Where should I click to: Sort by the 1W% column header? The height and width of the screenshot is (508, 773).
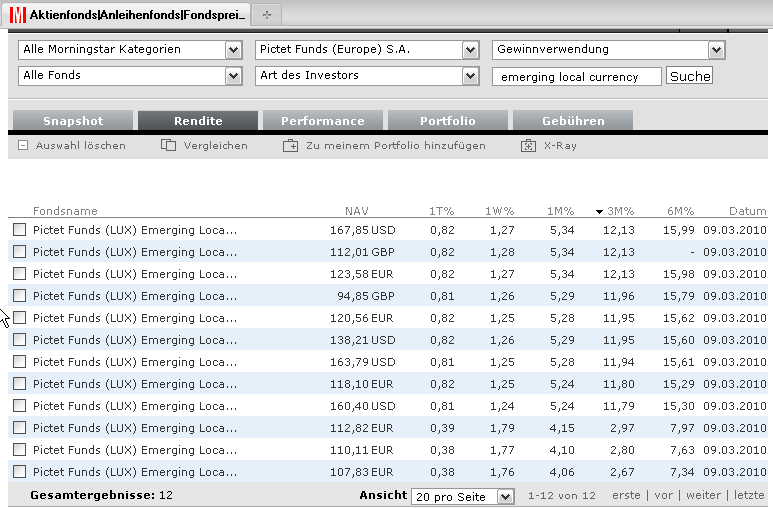499,211
